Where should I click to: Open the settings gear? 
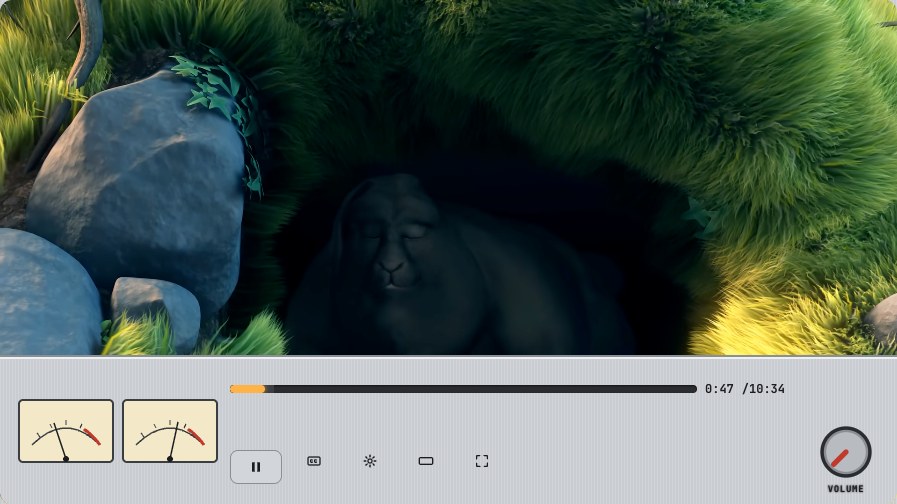(x=370, y=461)
